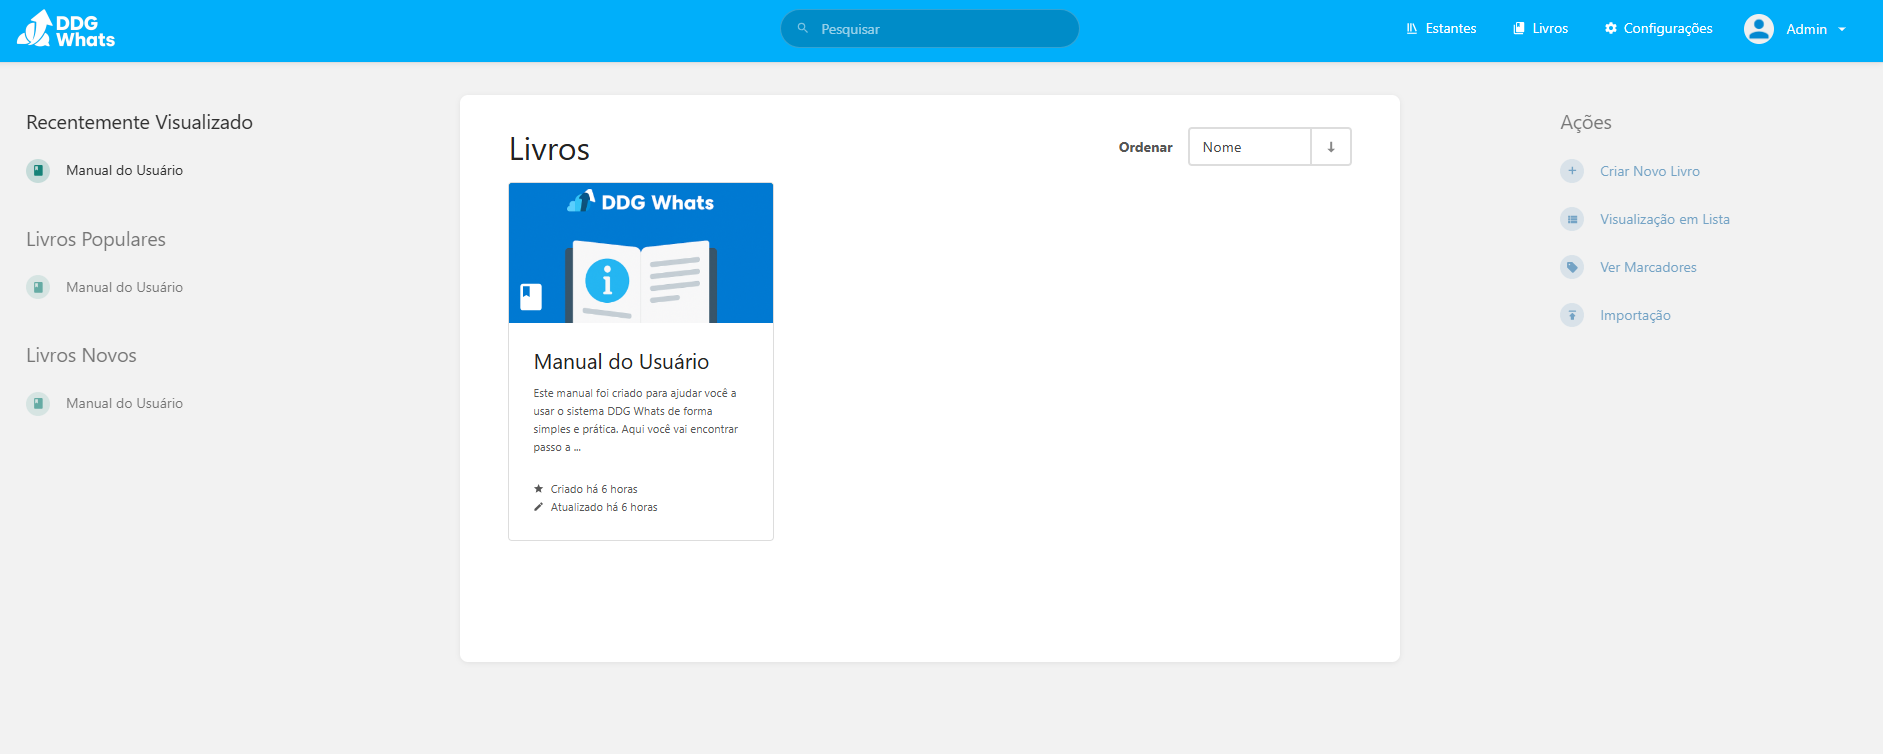Click the tag icon for Ver Marcadores

[1572, 267]
